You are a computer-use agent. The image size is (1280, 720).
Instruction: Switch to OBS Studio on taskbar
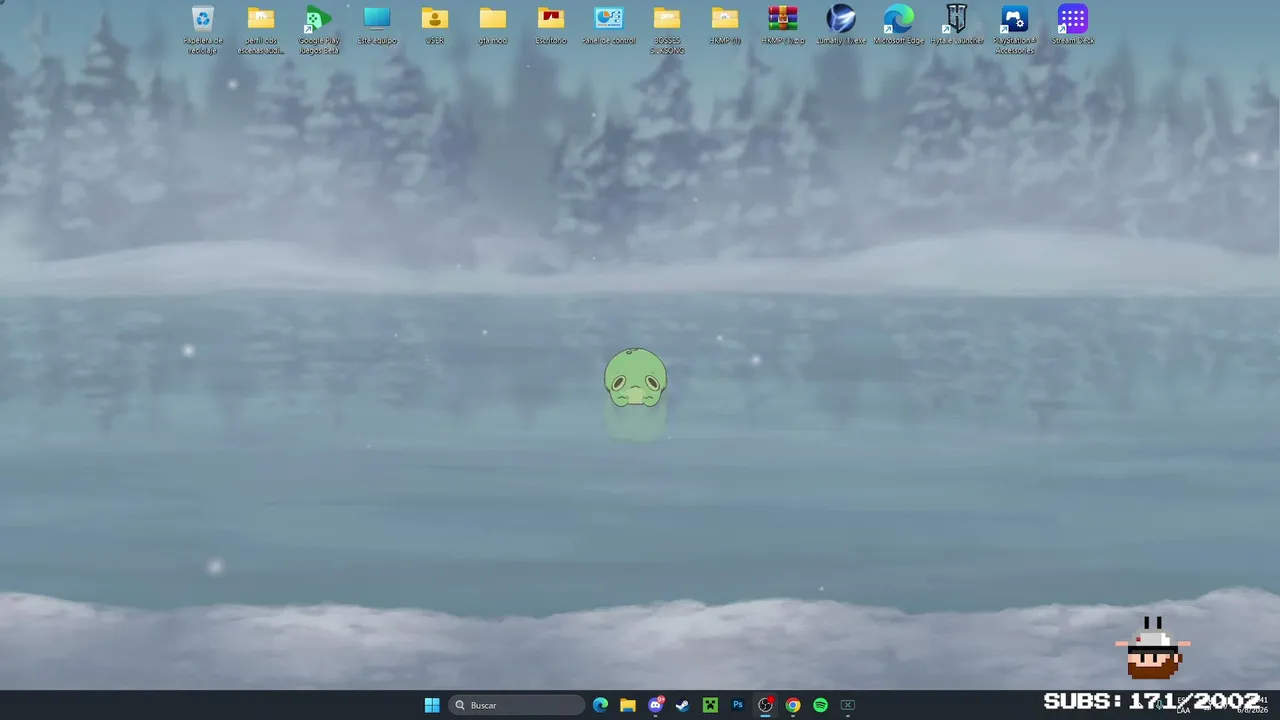[x=765, y=705]
